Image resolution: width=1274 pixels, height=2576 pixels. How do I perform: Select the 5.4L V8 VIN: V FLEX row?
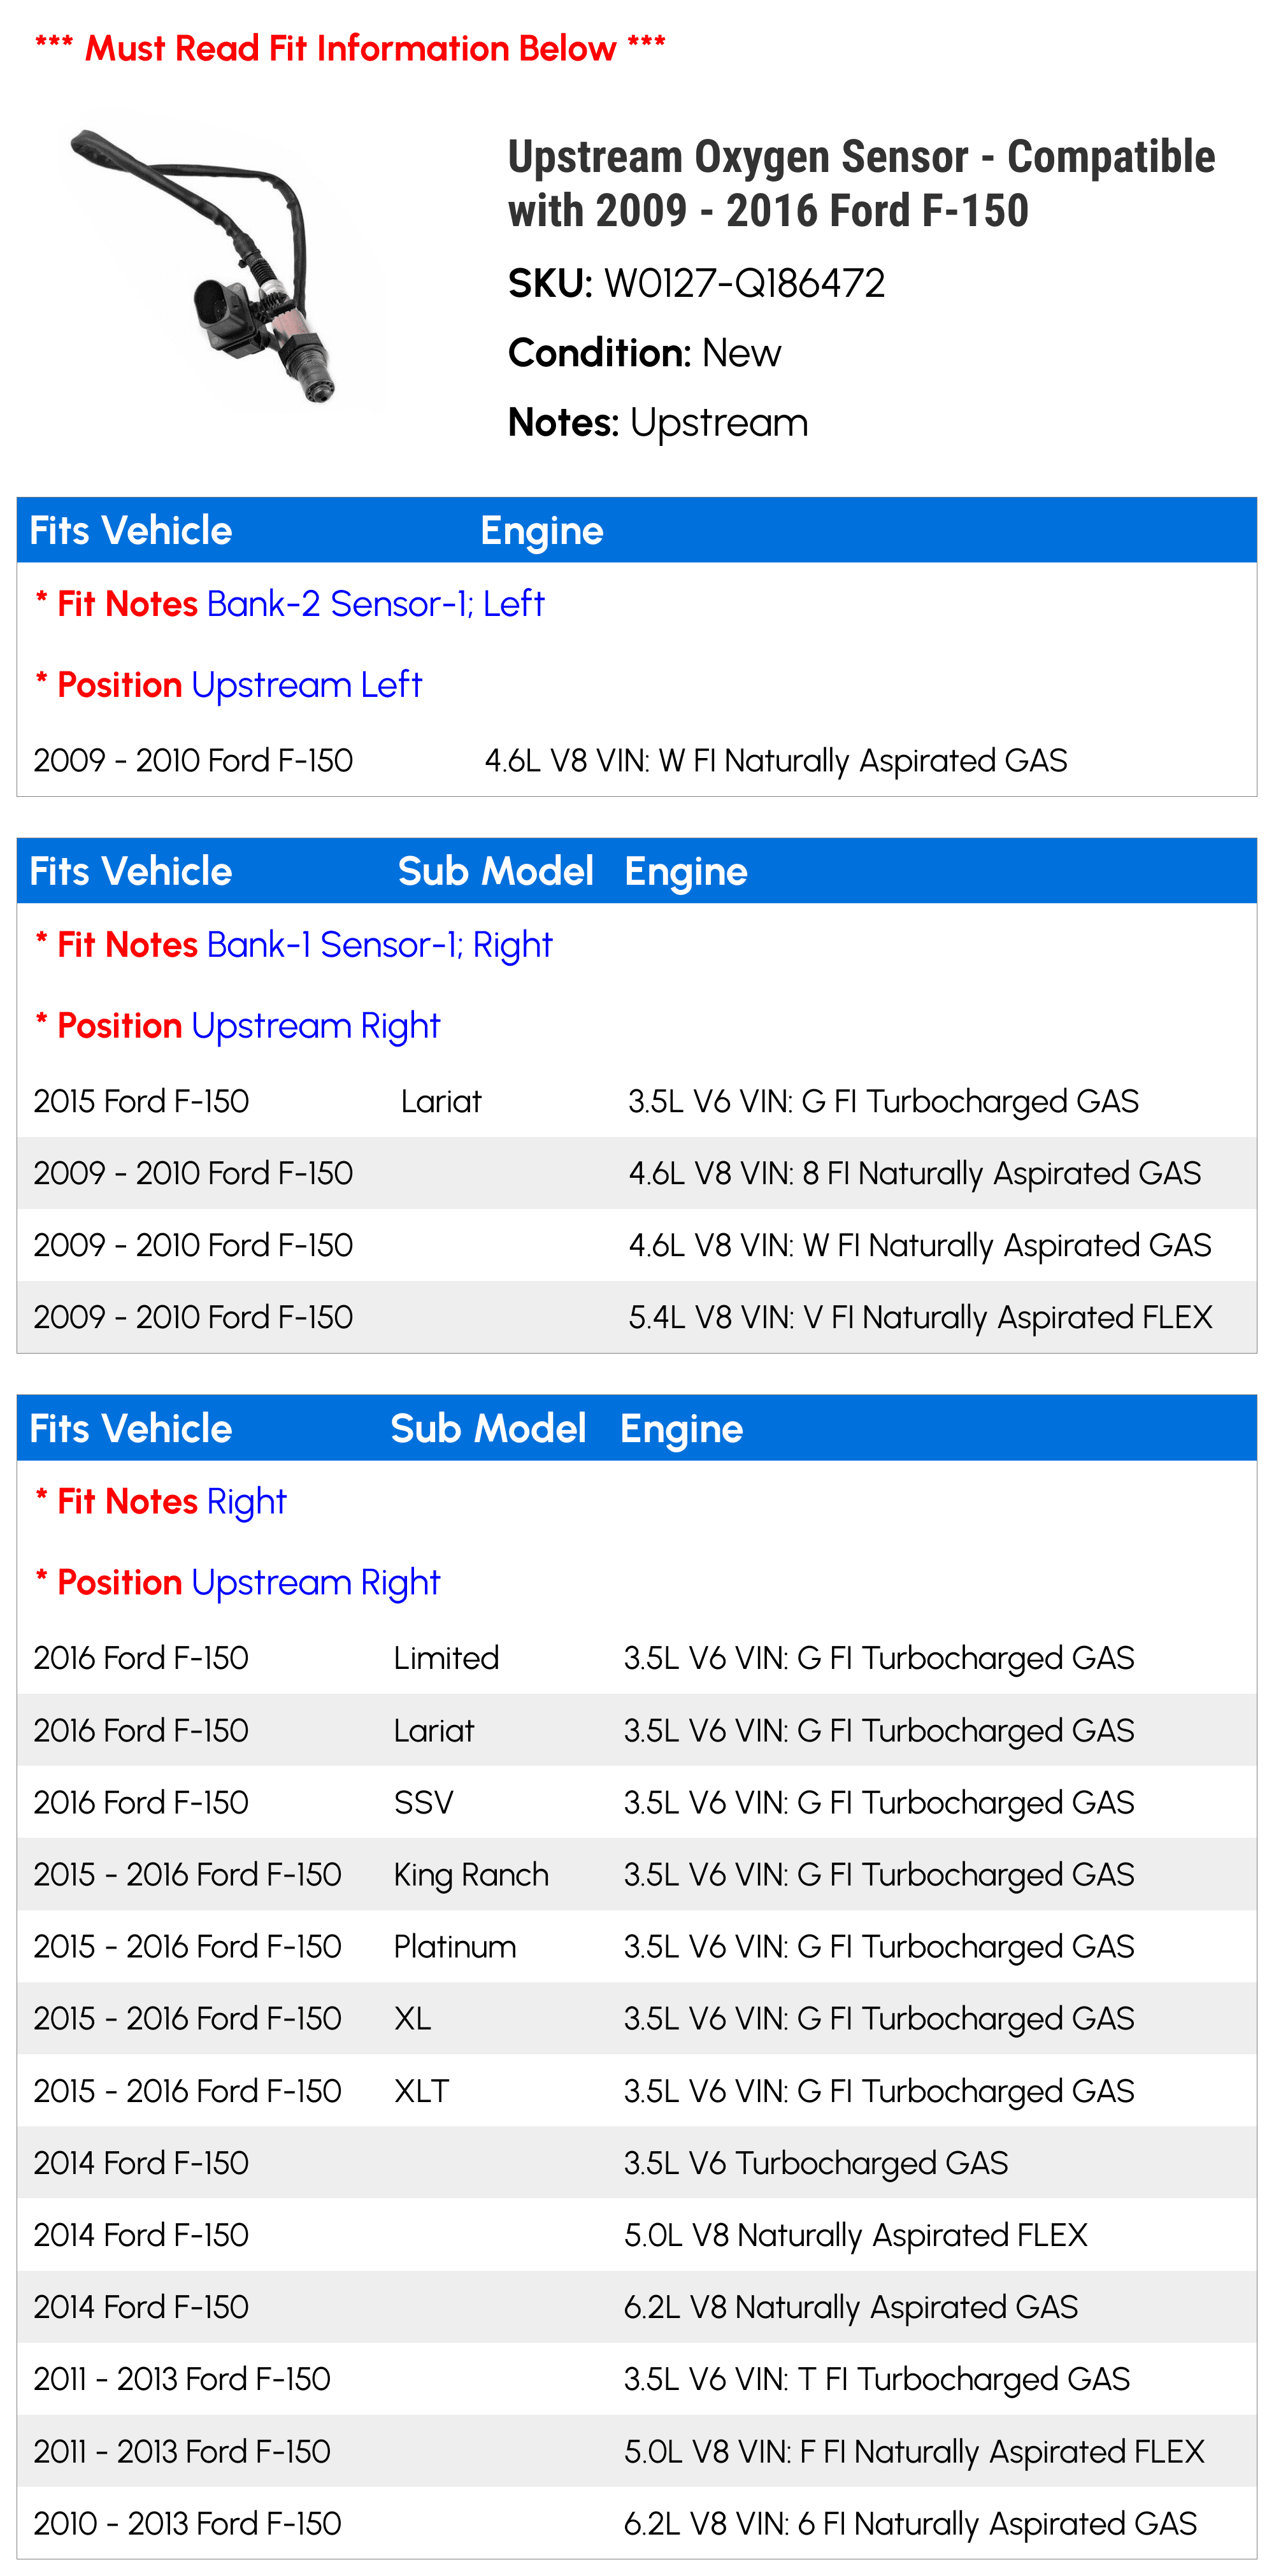tap(637, 1317)
